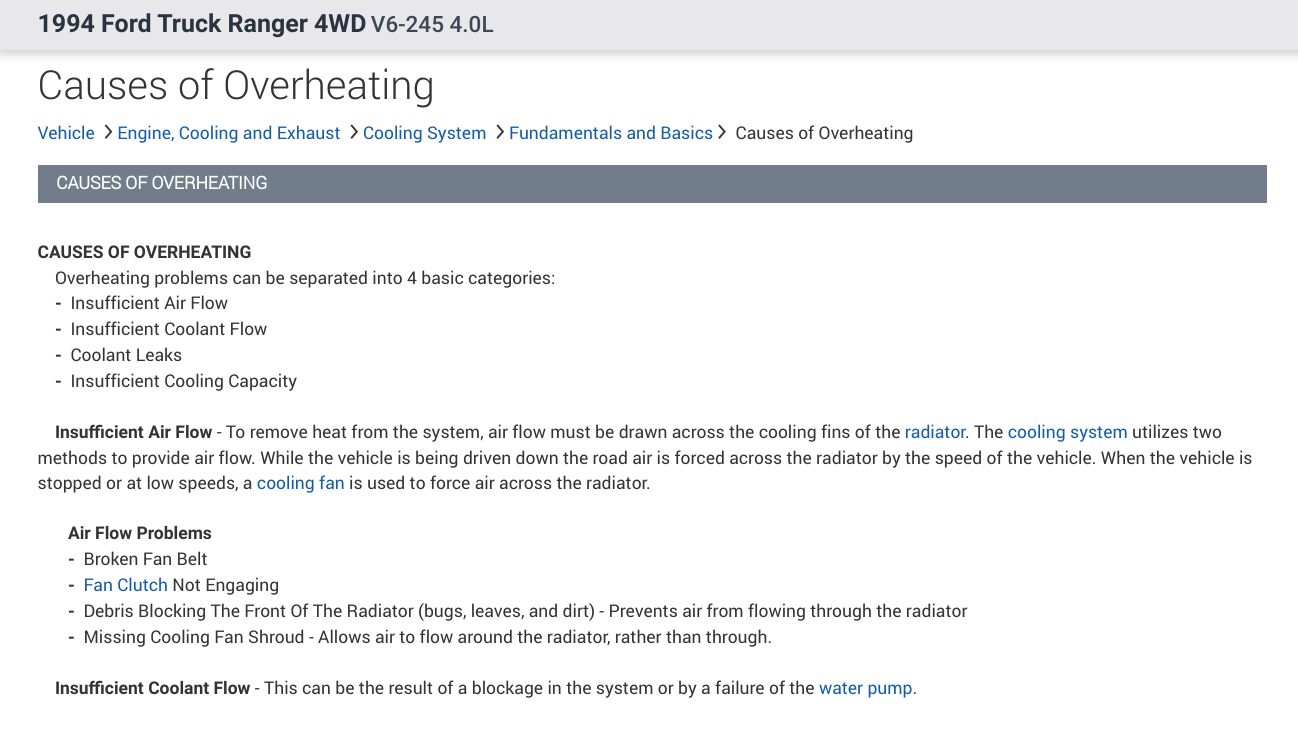The width and height of the screenshot is (1298, 746).
Task: Follow the inline cooling system link
Action: 1067,432
